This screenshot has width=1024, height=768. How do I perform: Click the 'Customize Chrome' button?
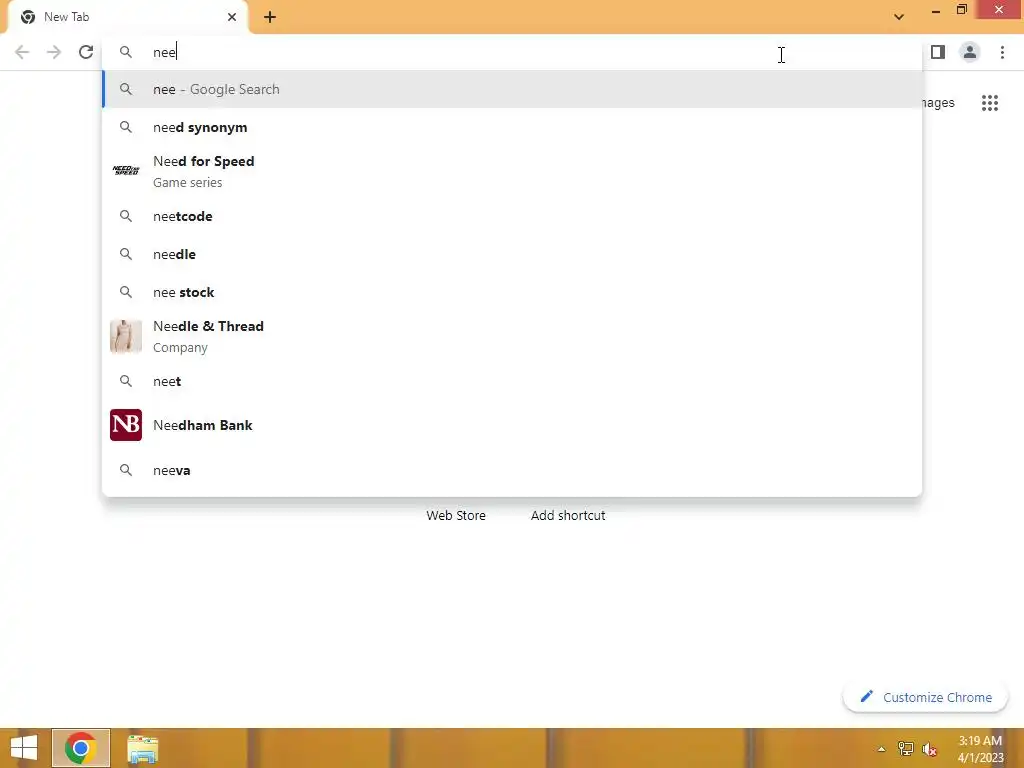click(x=925, y=697)
